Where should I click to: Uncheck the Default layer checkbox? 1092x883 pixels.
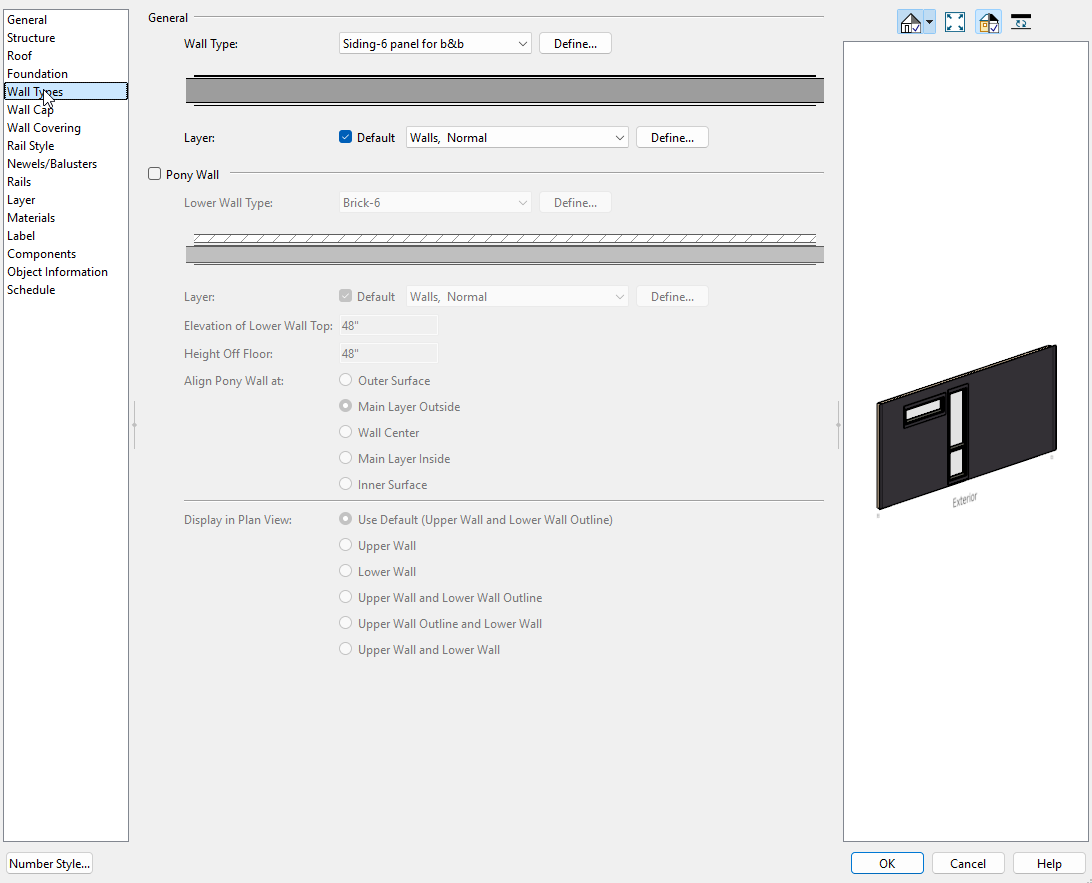click(x=346, y=138)
